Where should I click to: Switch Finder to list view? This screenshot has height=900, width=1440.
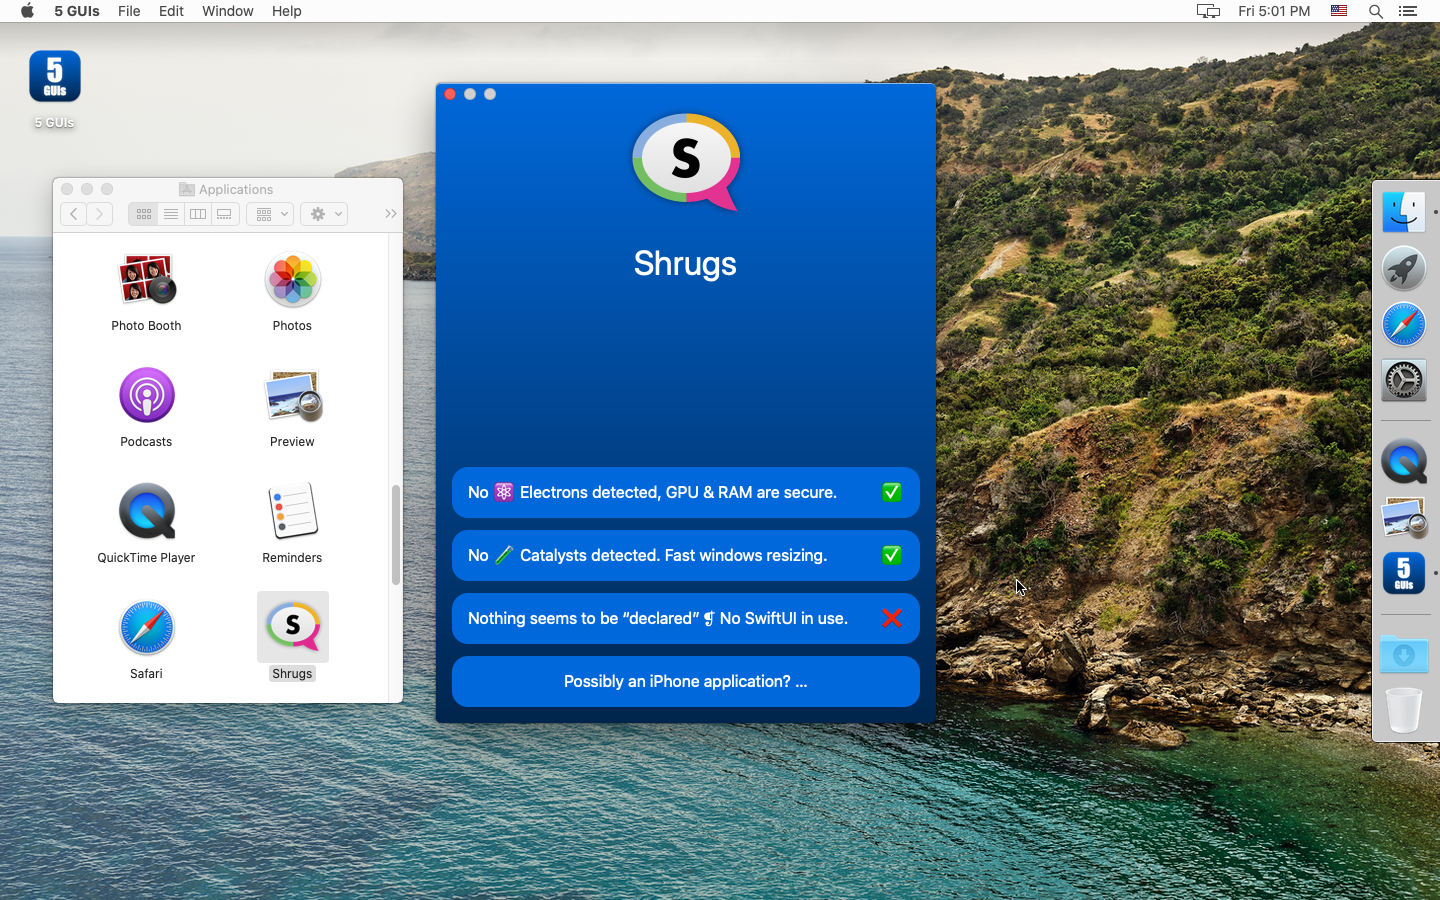(171, 214)
